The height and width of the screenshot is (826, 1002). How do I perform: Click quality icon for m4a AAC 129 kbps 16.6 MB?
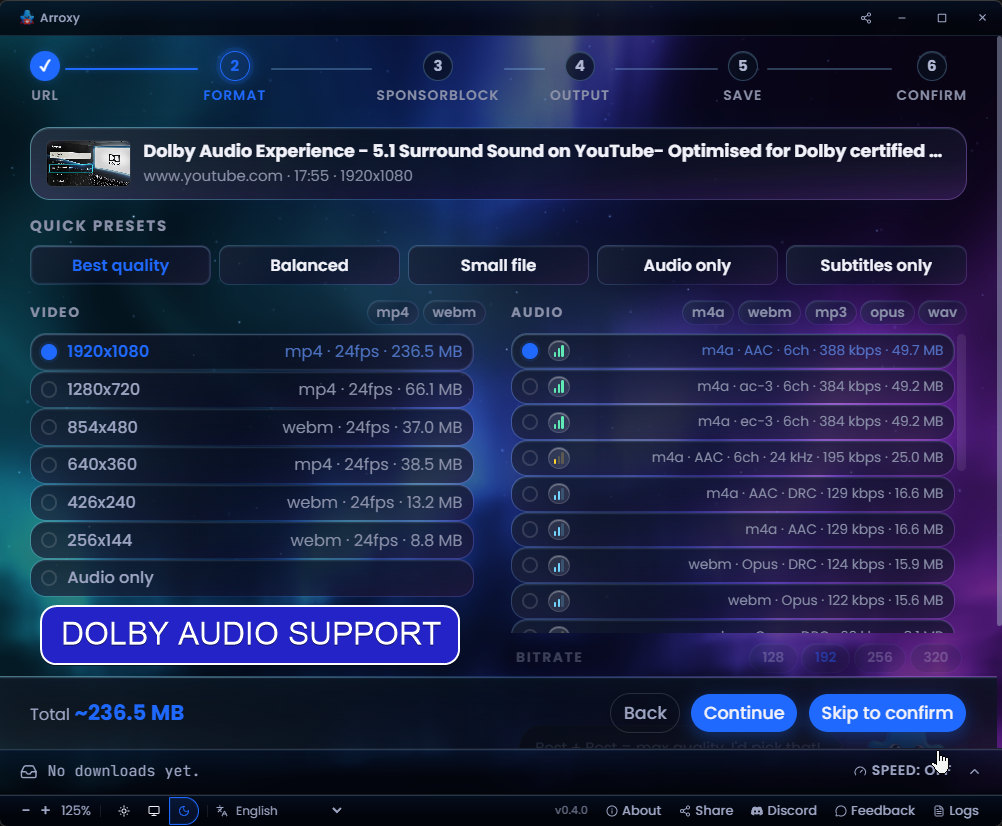[x=559, y=530]
